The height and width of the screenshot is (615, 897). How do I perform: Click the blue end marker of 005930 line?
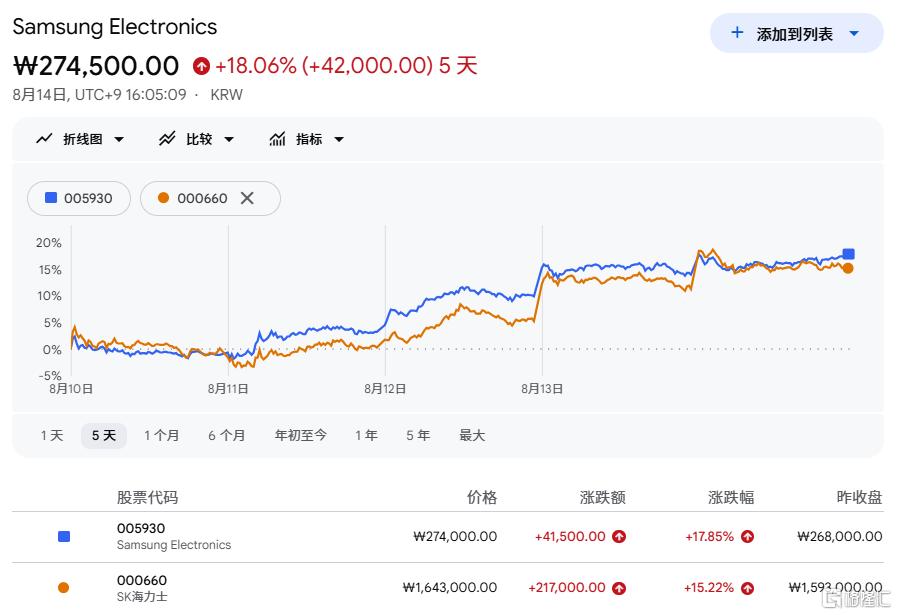[848, 253]
